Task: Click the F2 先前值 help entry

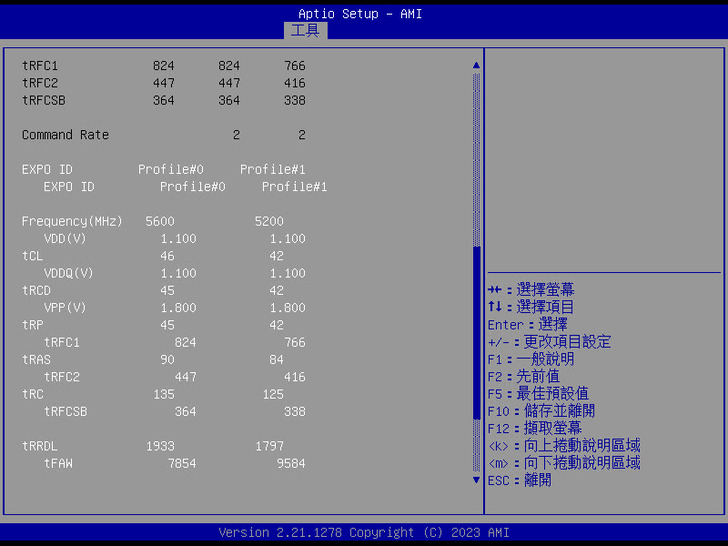Action: point(524,377)
